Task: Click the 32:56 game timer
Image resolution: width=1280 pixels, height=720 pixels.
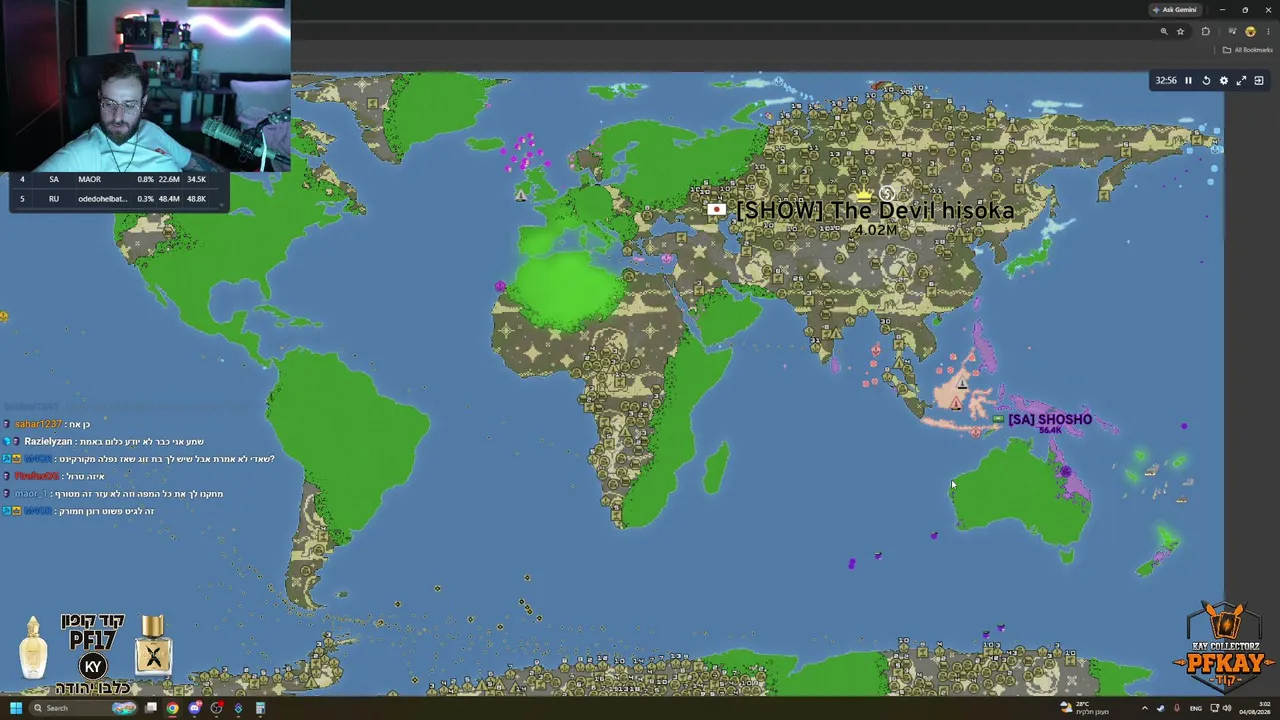Action: [1166, 81]
